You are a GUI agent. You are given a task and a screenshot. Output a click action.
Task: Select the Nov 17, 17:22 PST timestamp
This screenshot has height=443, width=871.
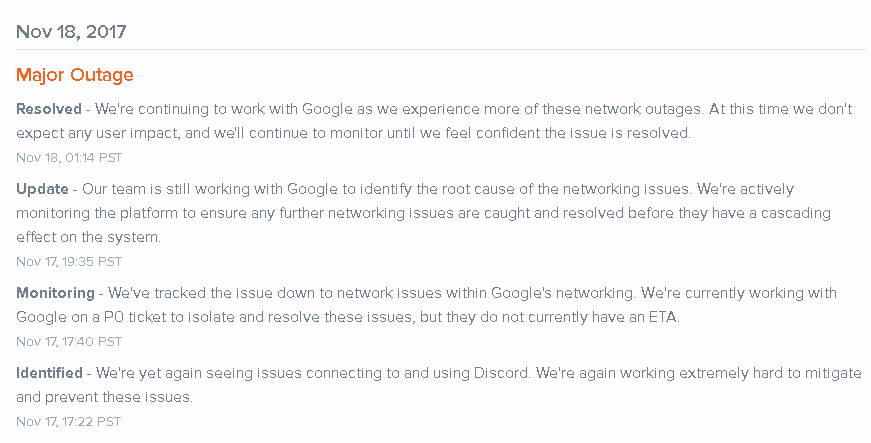(x=69, y=421)
